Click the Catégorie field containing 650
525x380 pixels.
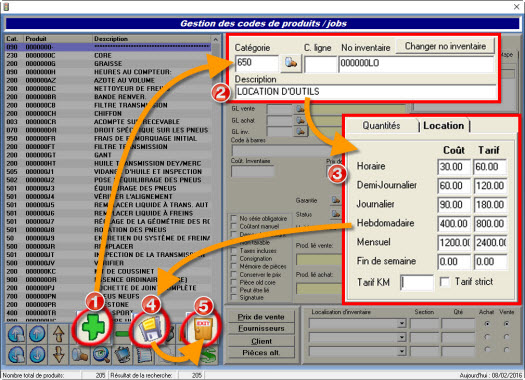(256, 64)
